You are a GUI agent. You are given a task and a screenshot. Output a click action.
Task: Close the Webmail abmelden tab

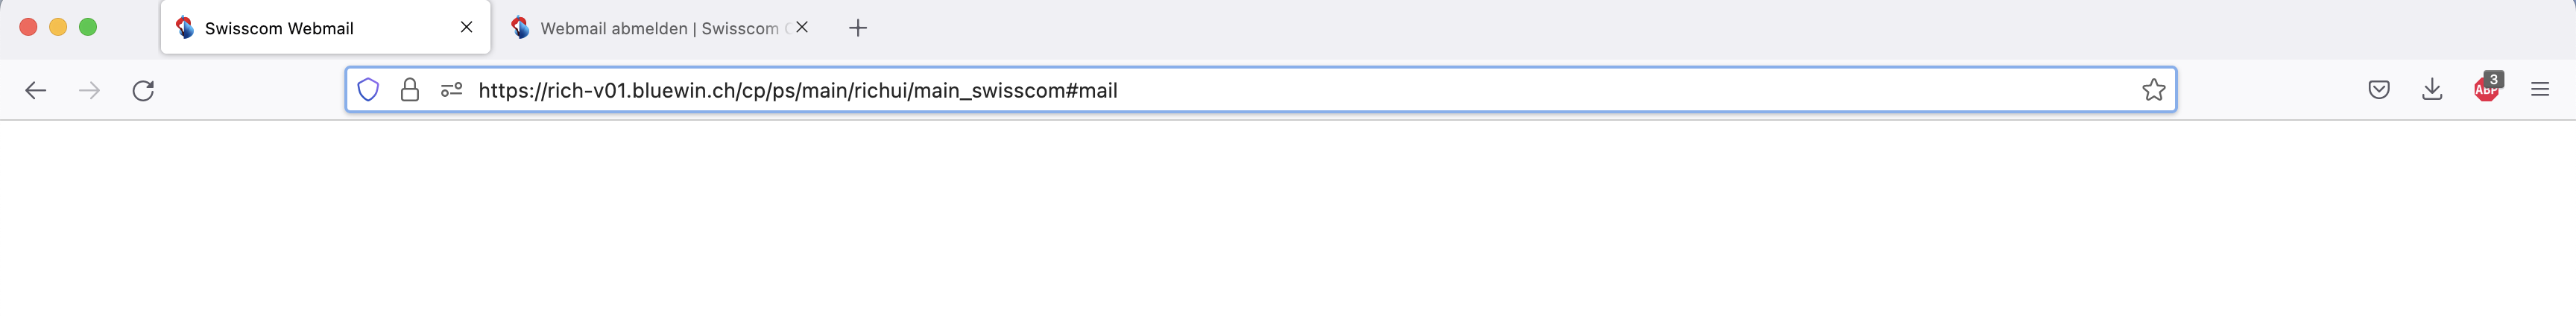pos(802,27)
